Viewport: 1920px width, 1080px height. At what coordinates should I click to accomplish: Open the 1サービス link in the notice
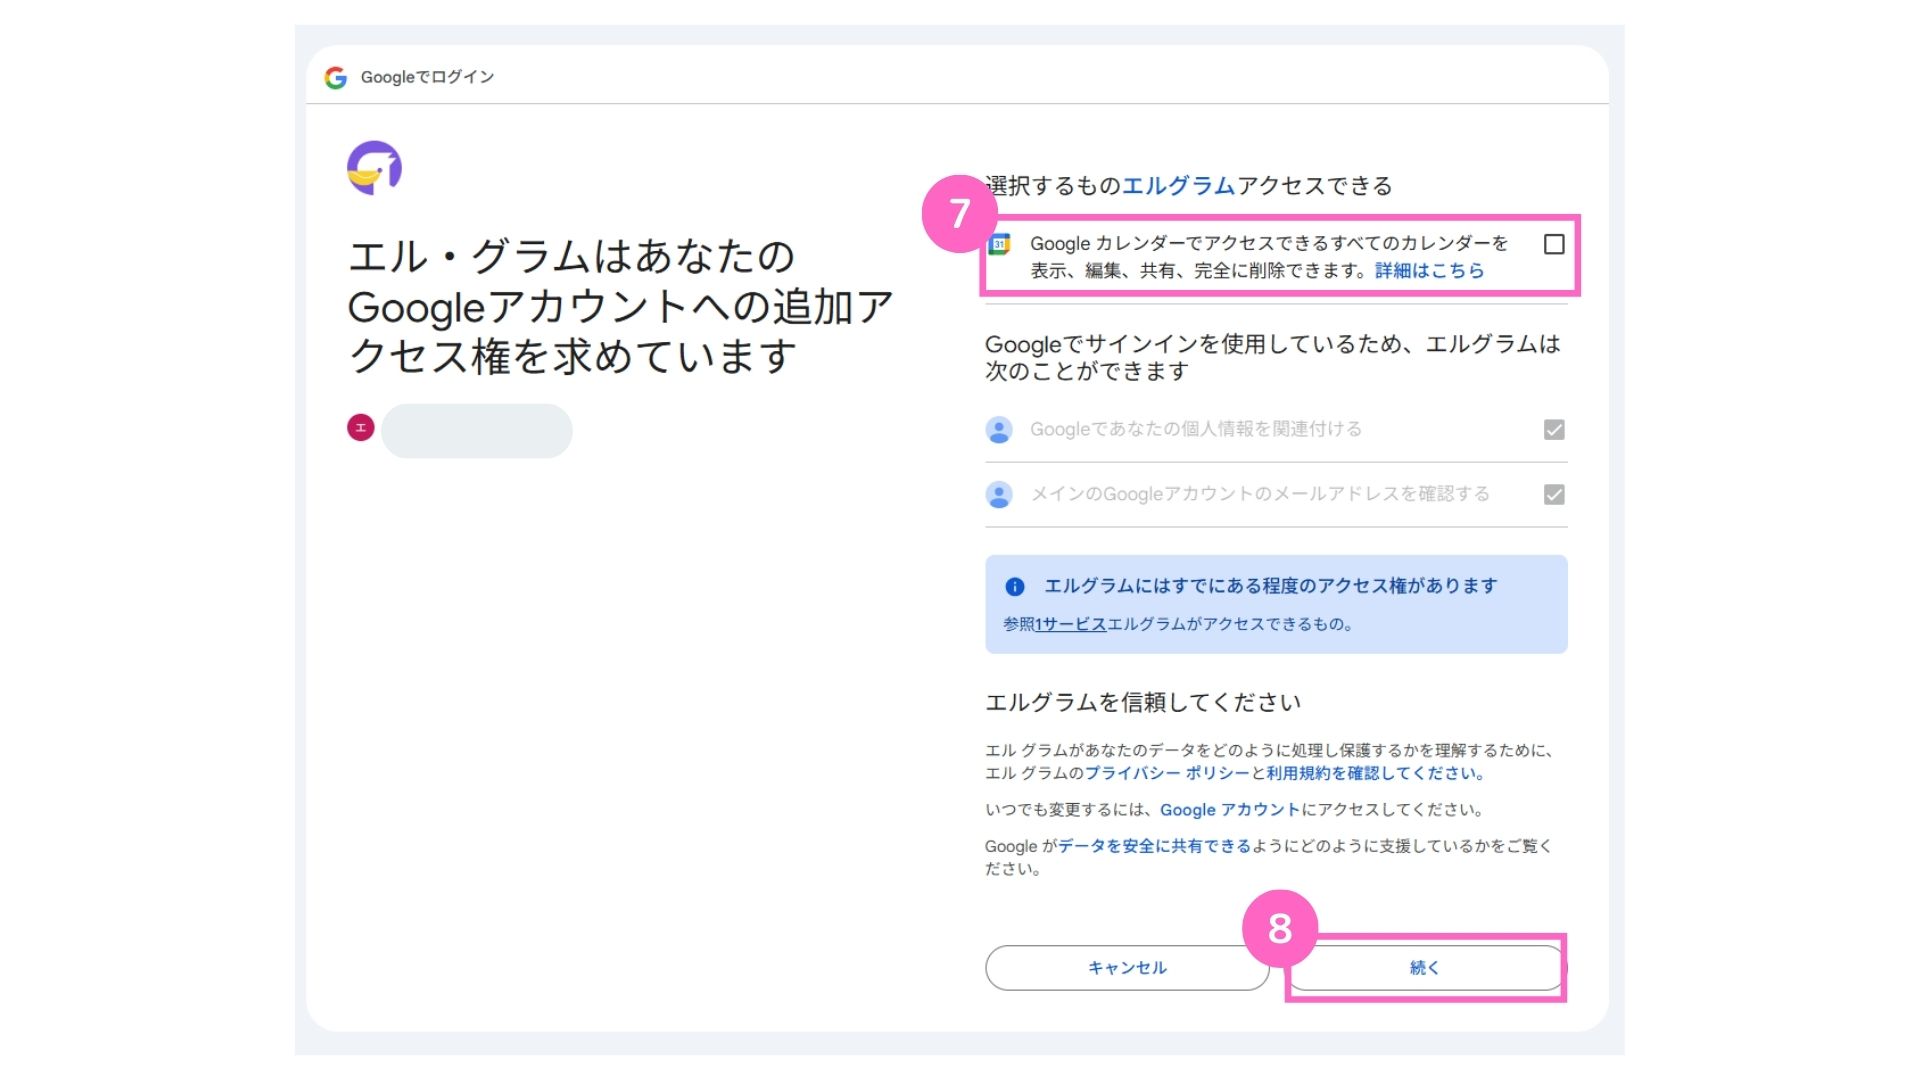click(1071, 624)
